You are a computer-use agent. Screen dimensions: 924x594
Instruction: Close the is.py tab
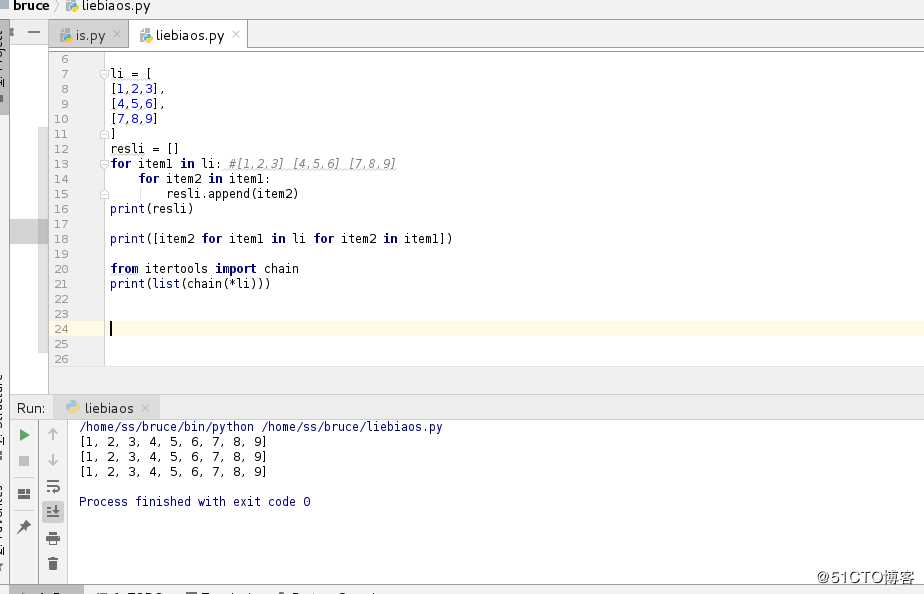(117, 34)
